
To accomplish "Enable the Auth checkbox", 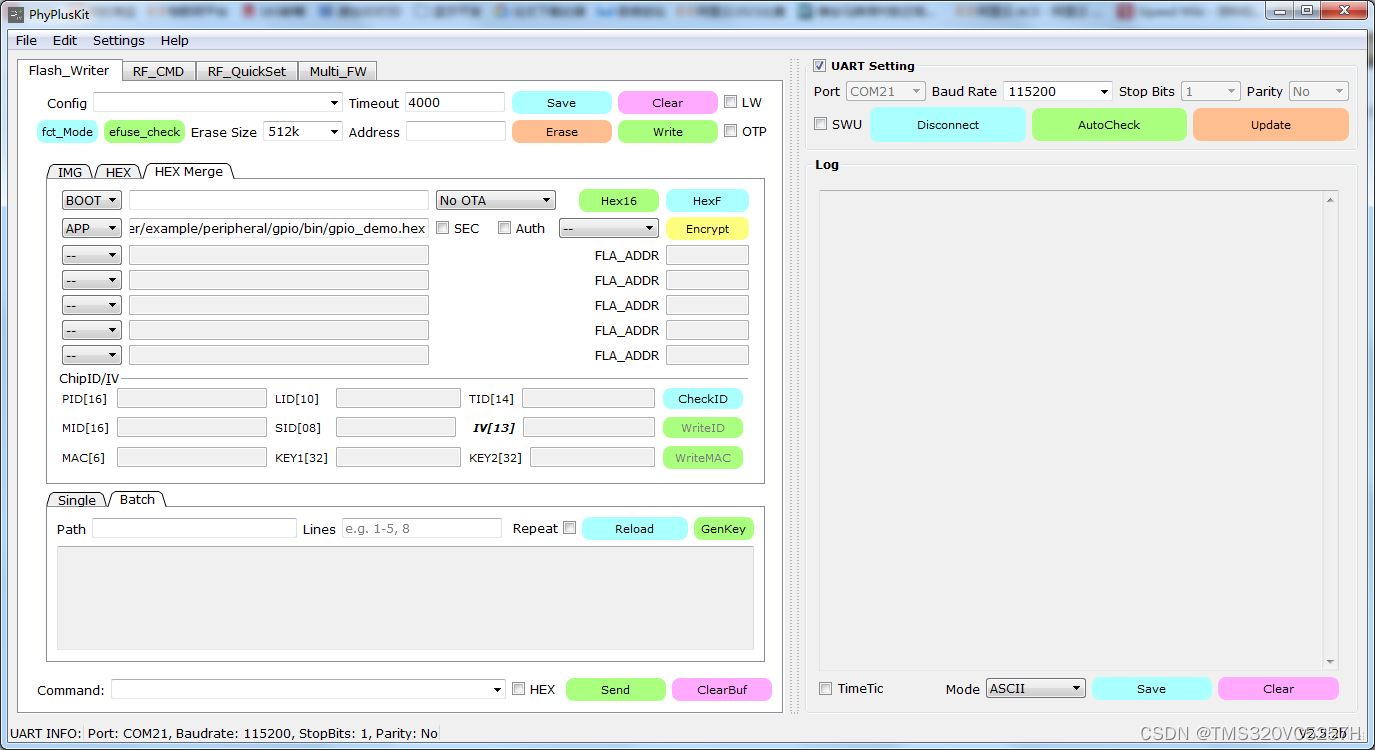I will coord(505,228).
